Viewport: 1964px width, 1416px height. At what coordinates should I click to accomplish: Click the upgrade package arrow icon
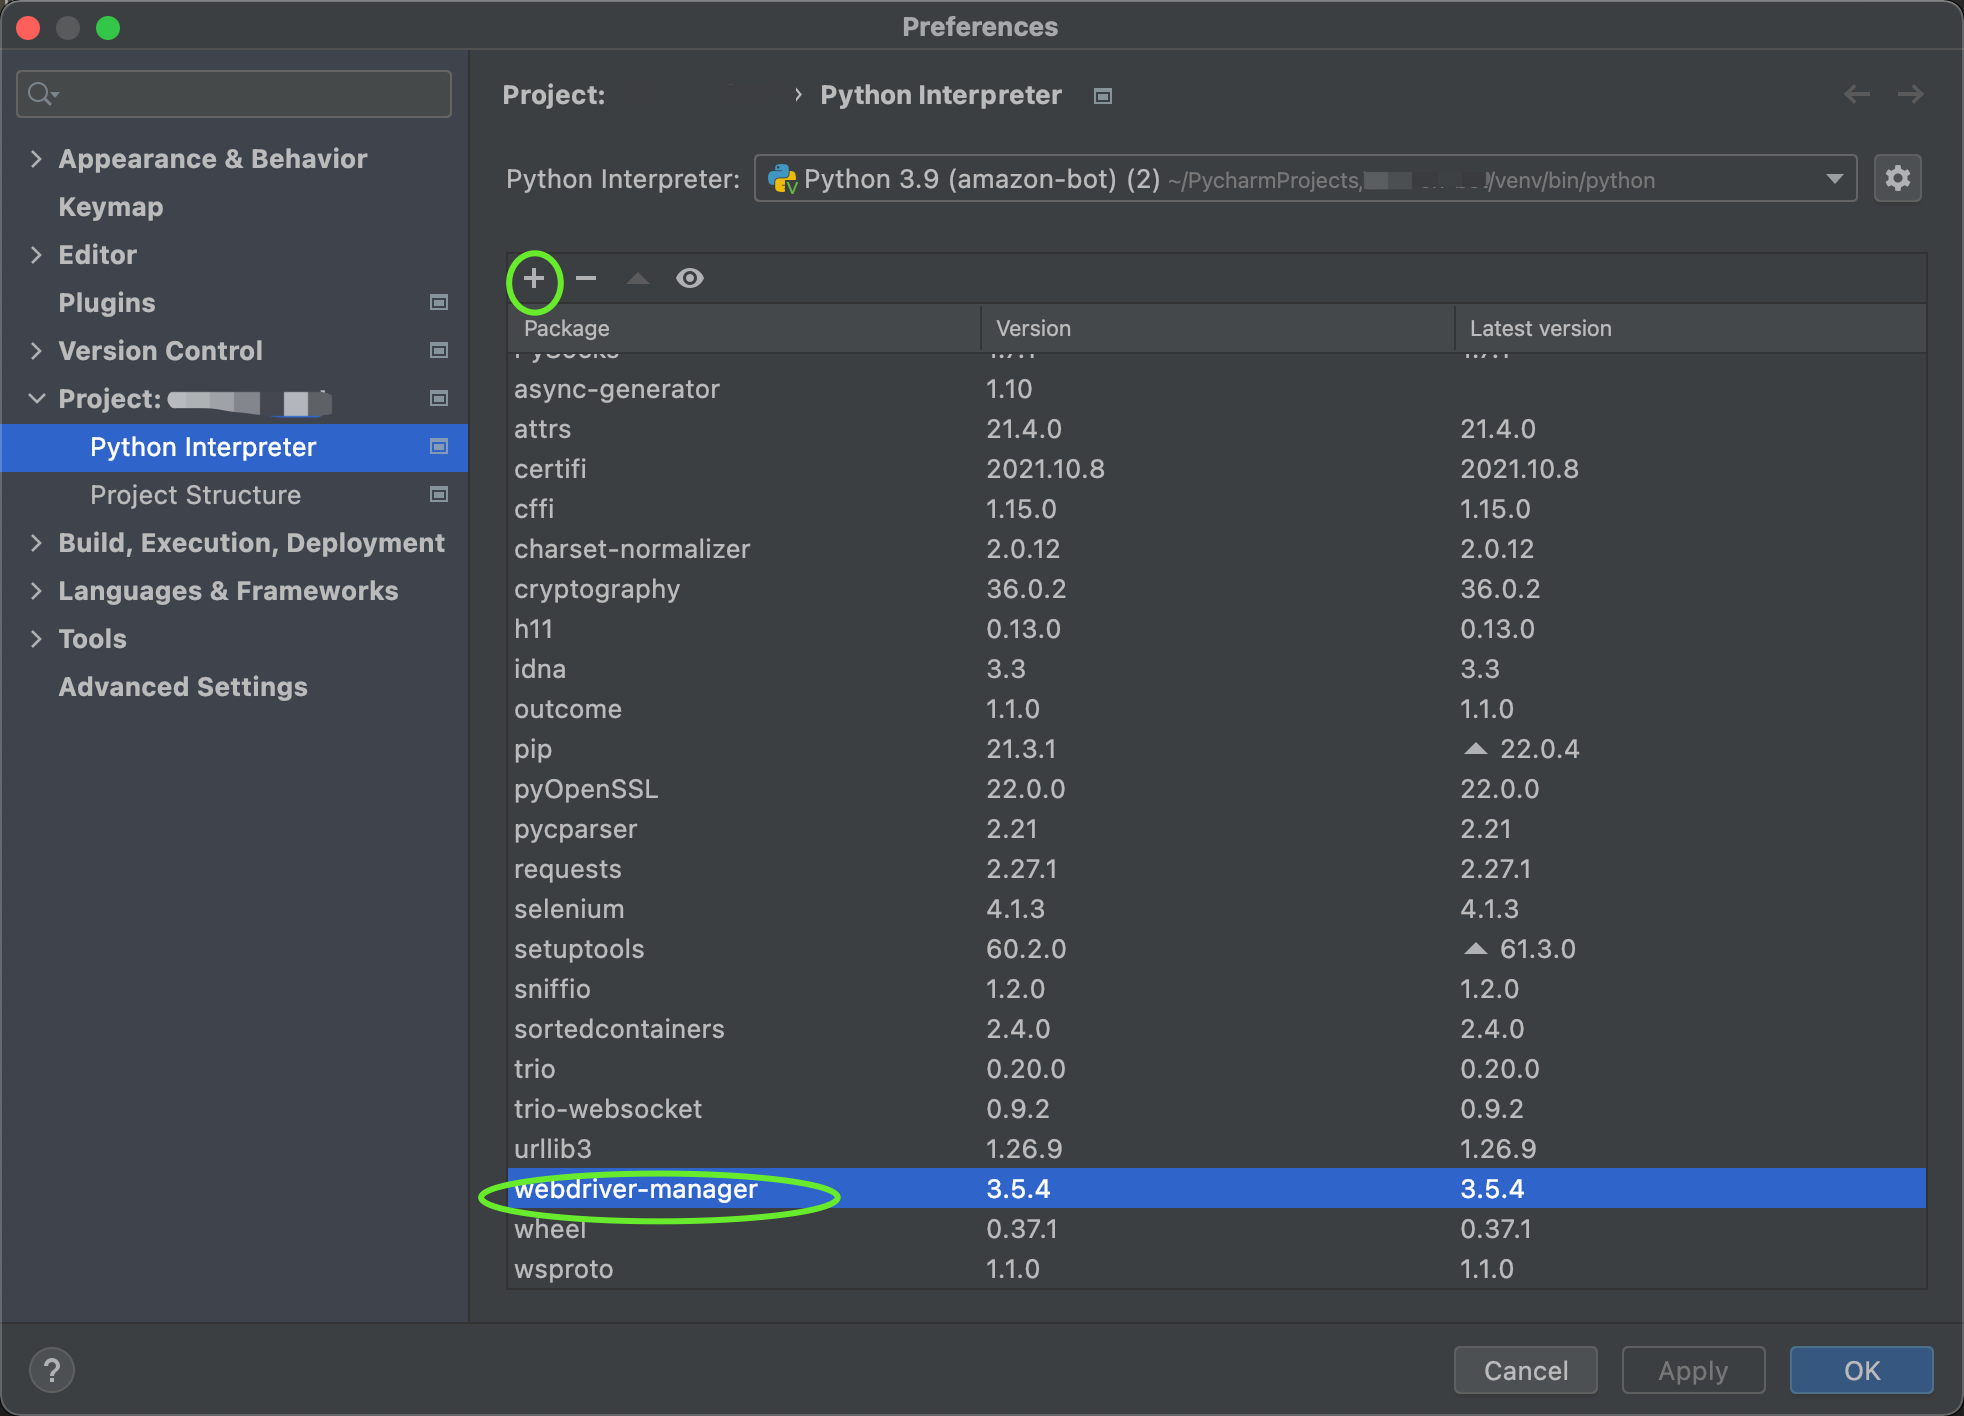(637, 279)
